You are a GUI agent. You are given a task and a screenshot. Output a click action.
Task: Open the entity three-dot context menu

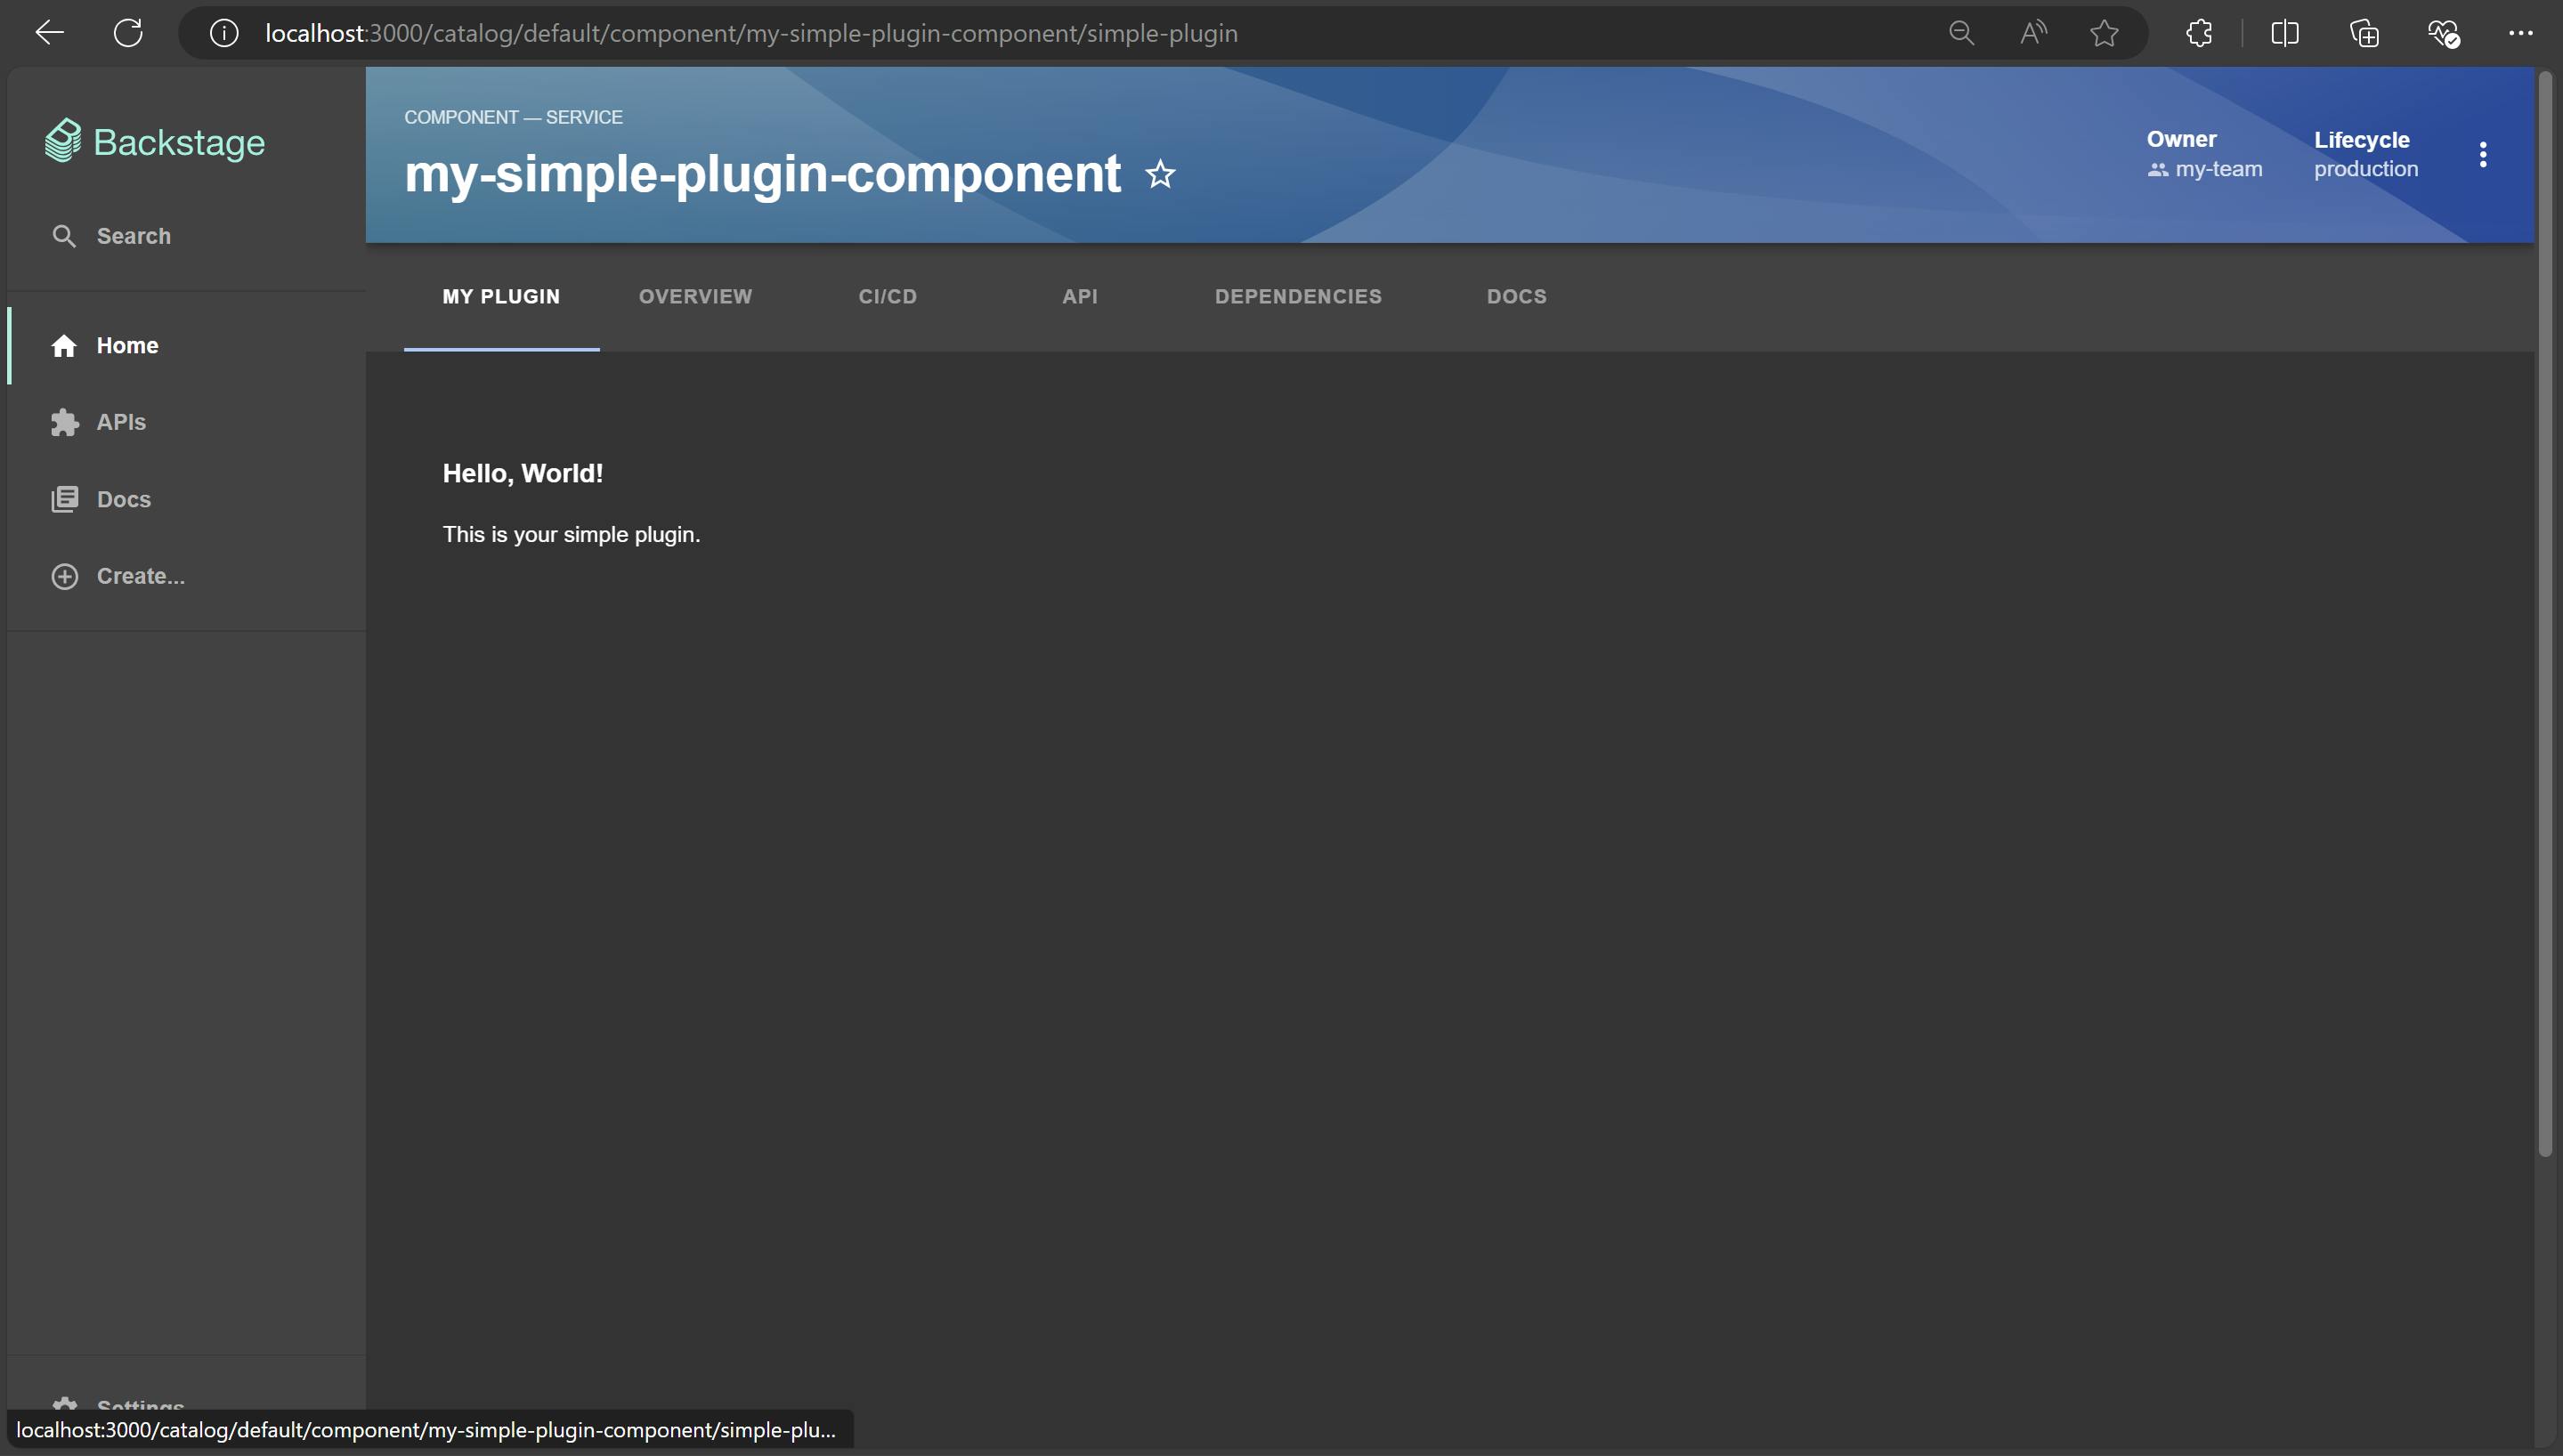coord(2482,154)
